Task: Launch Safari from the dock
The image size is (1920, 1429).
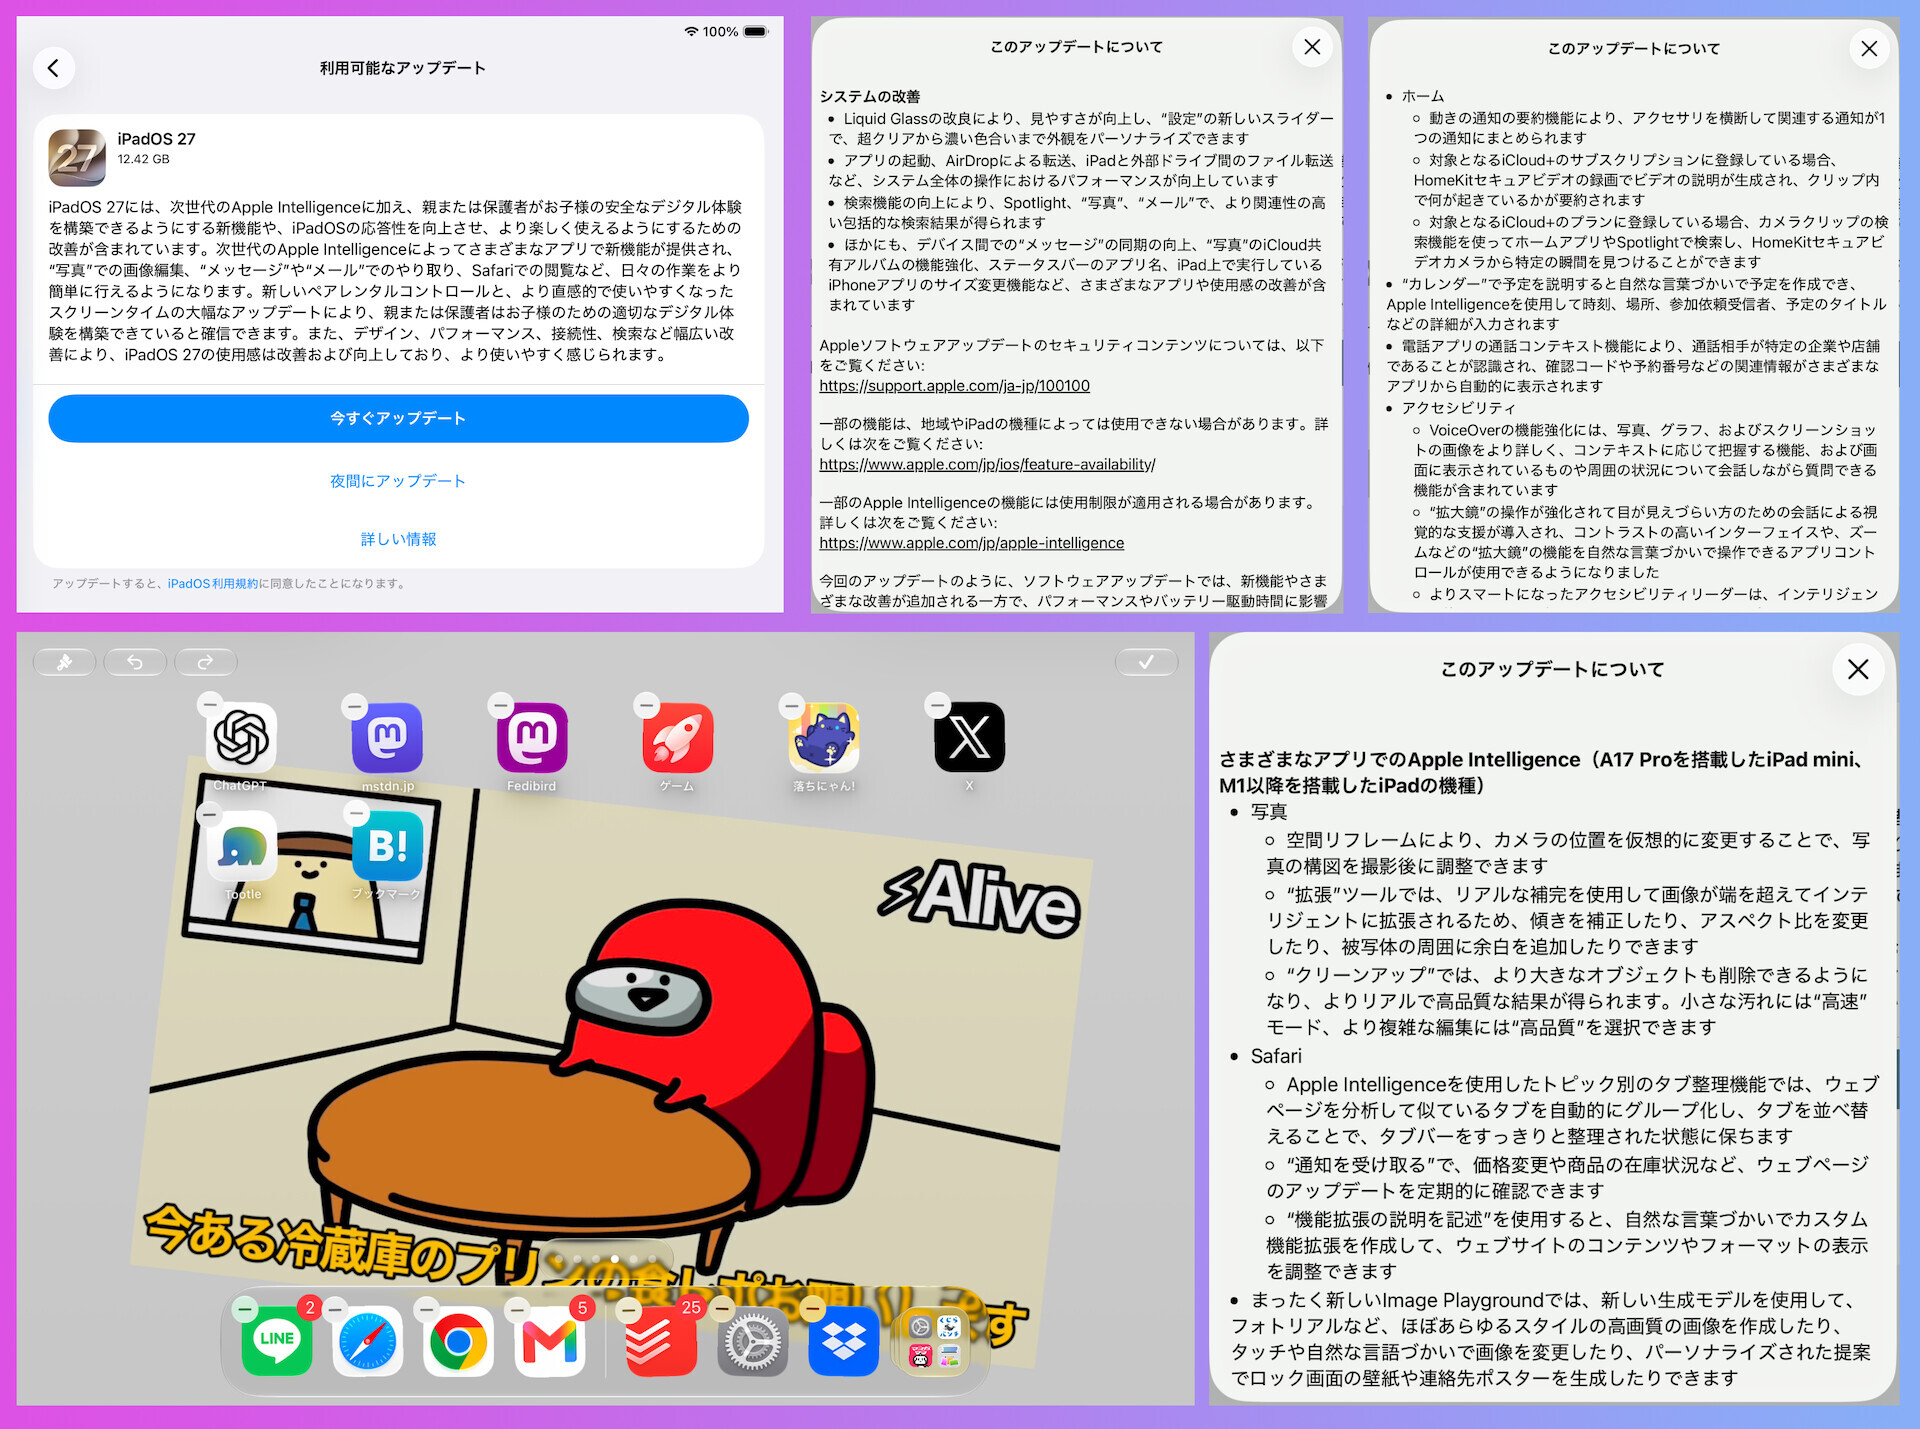Action: click(x=368, y=1340)
